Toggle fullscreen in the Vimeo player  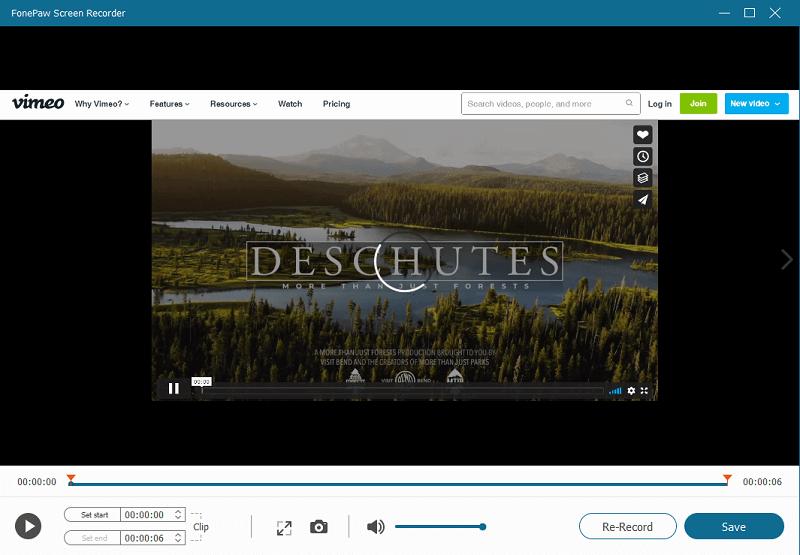(644, 391)
